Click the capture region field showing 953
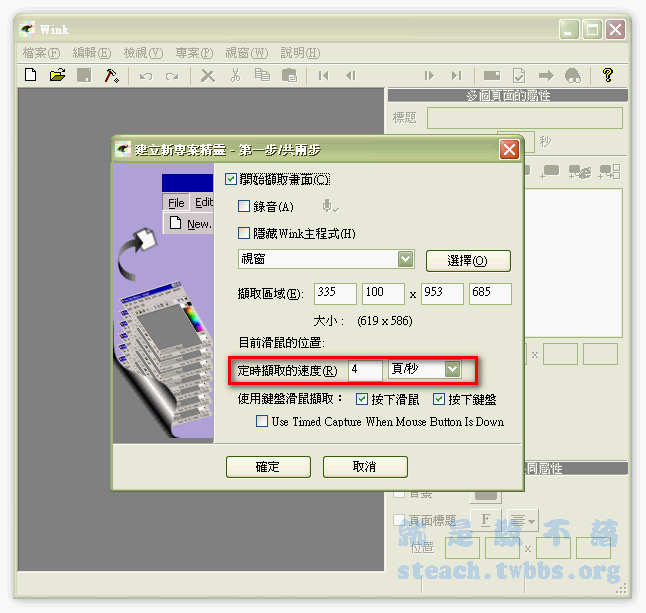Screen dimensions: 646x613 (442, 293)
